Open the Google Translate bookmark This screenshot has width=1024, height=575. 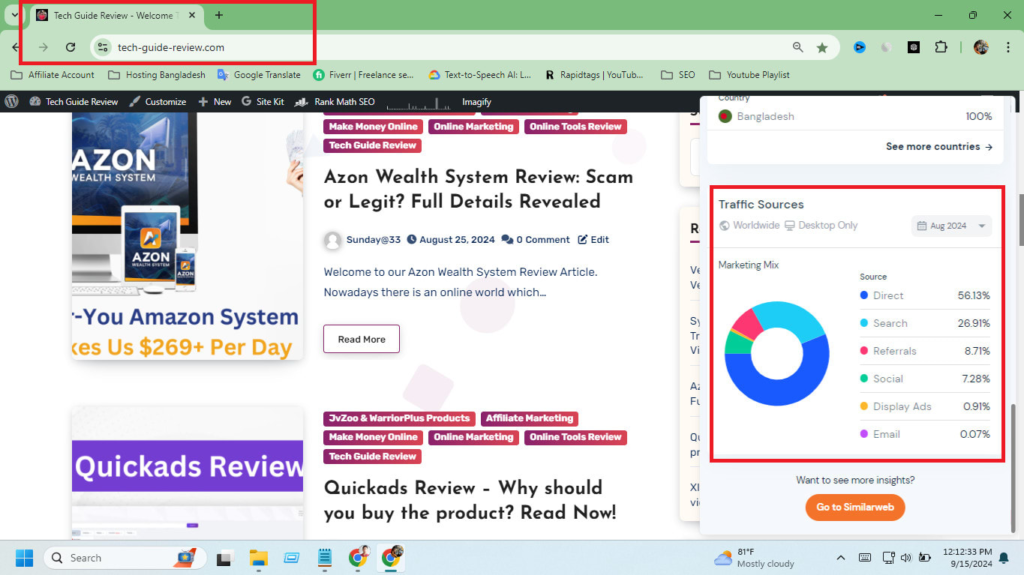[259, 74]
